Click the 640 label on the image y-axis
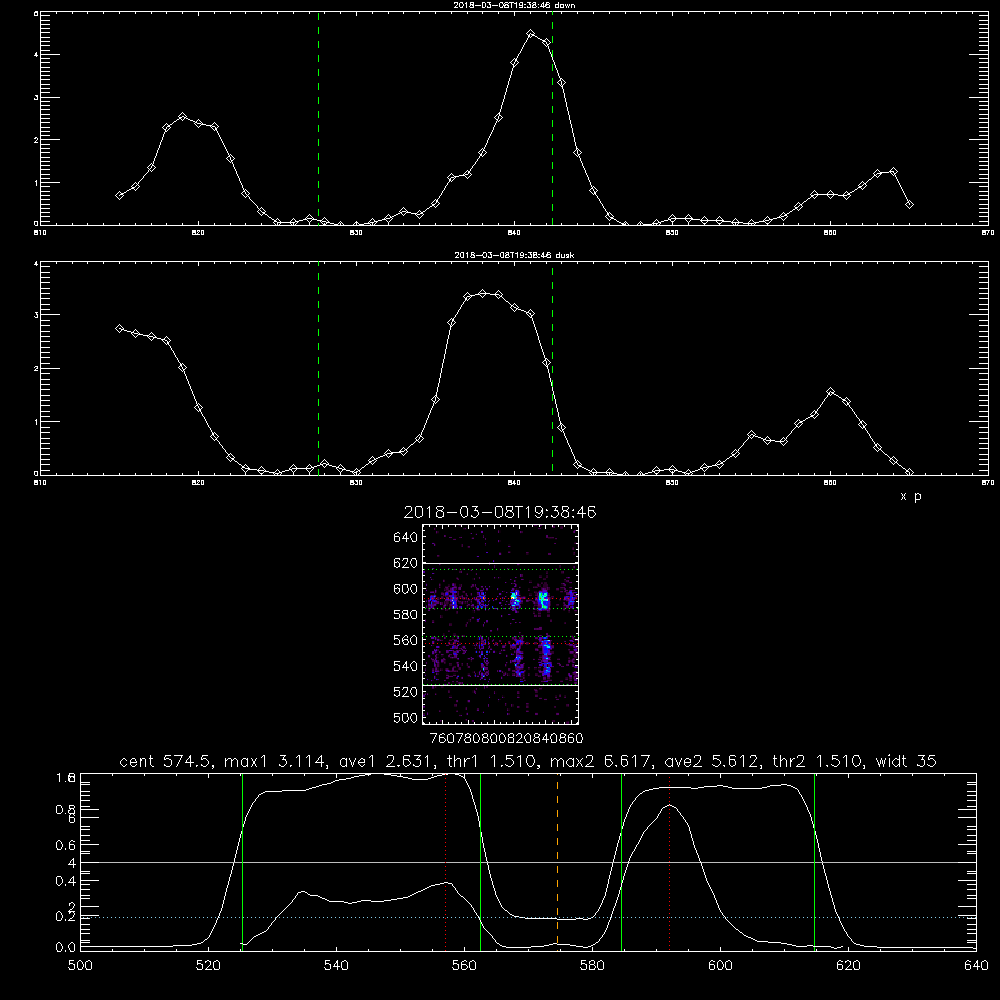The width and height of the screenshot is (1000, 1000). pos(405,538)
